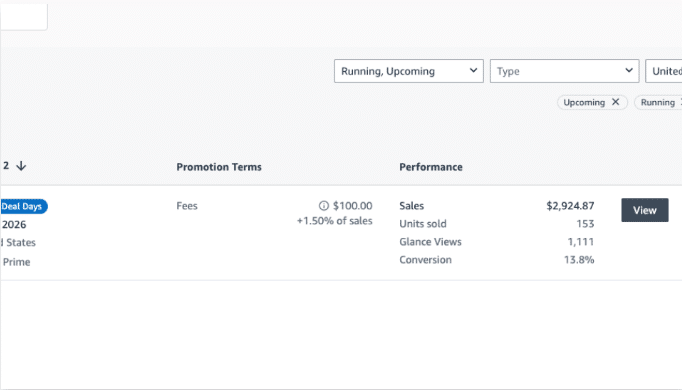Viewport: 682px width, 390px height.
Task: Click the Promotion Terms column header
Action: (x=219, y=167)
